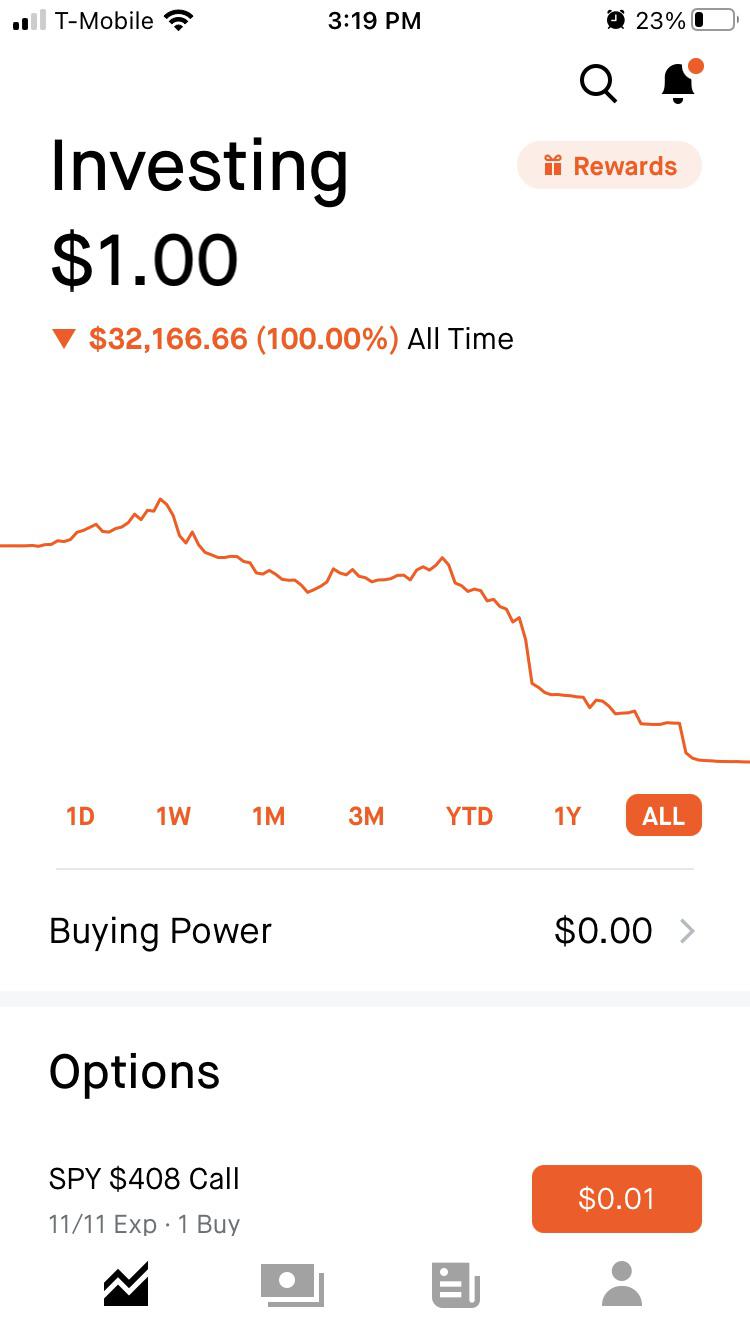Viewport: 750px width, 1334px height.
Task: Open the account profile icon
Action: [621, 1283]
